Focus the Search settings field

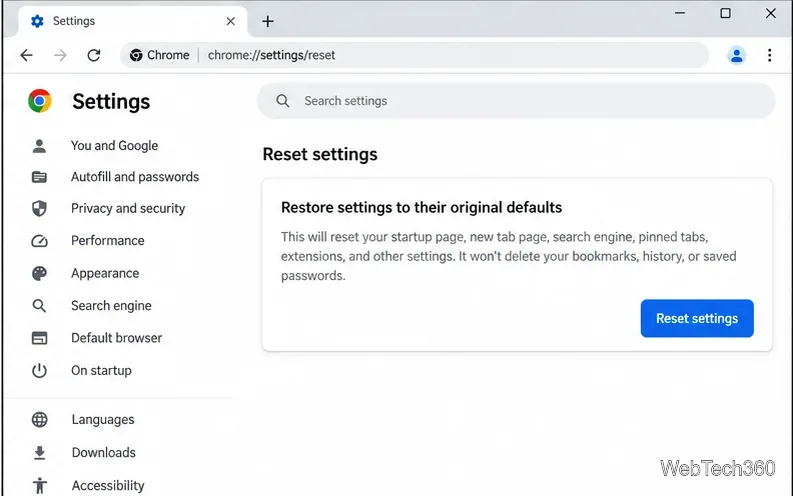click(x=516, y=101)
